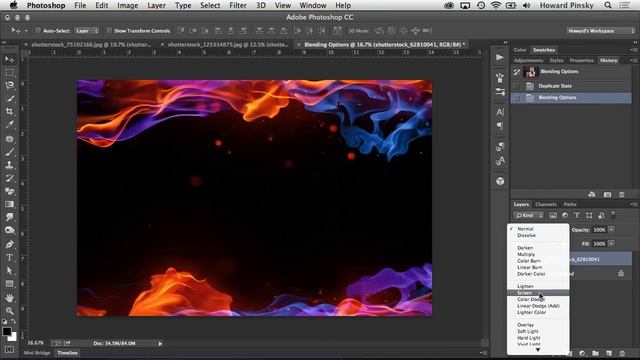This screenshot has height=360, width=640.
Task: Select the Zoom tool
Action: 9,311
